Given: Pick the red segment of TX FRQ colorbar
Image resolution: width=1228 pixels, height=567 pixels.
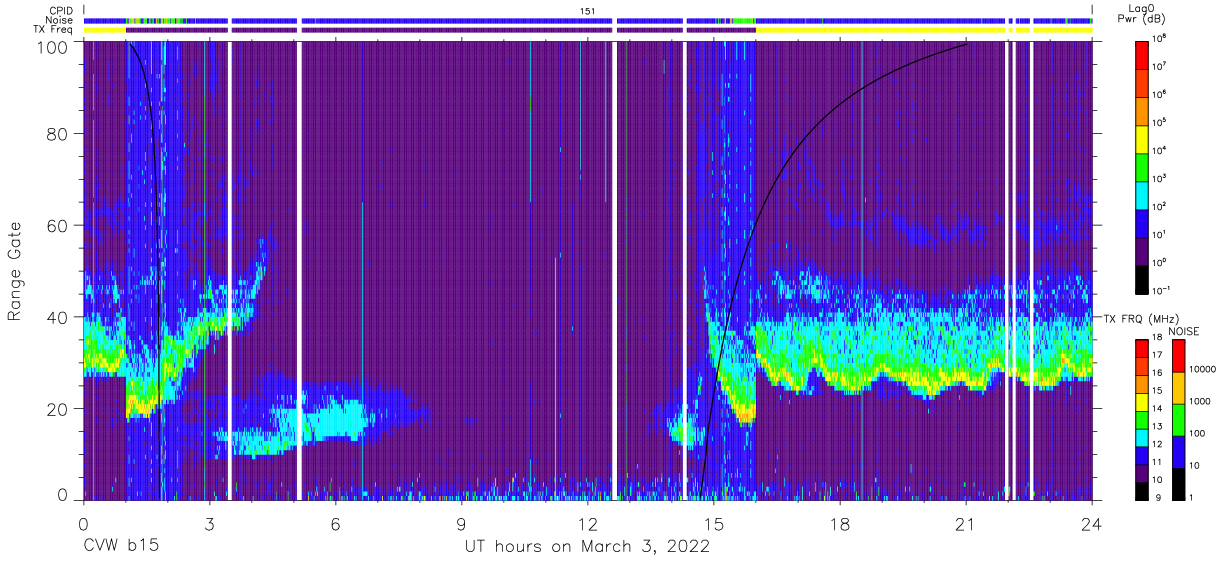Looking at the screenshot, I should point(1143,348).
